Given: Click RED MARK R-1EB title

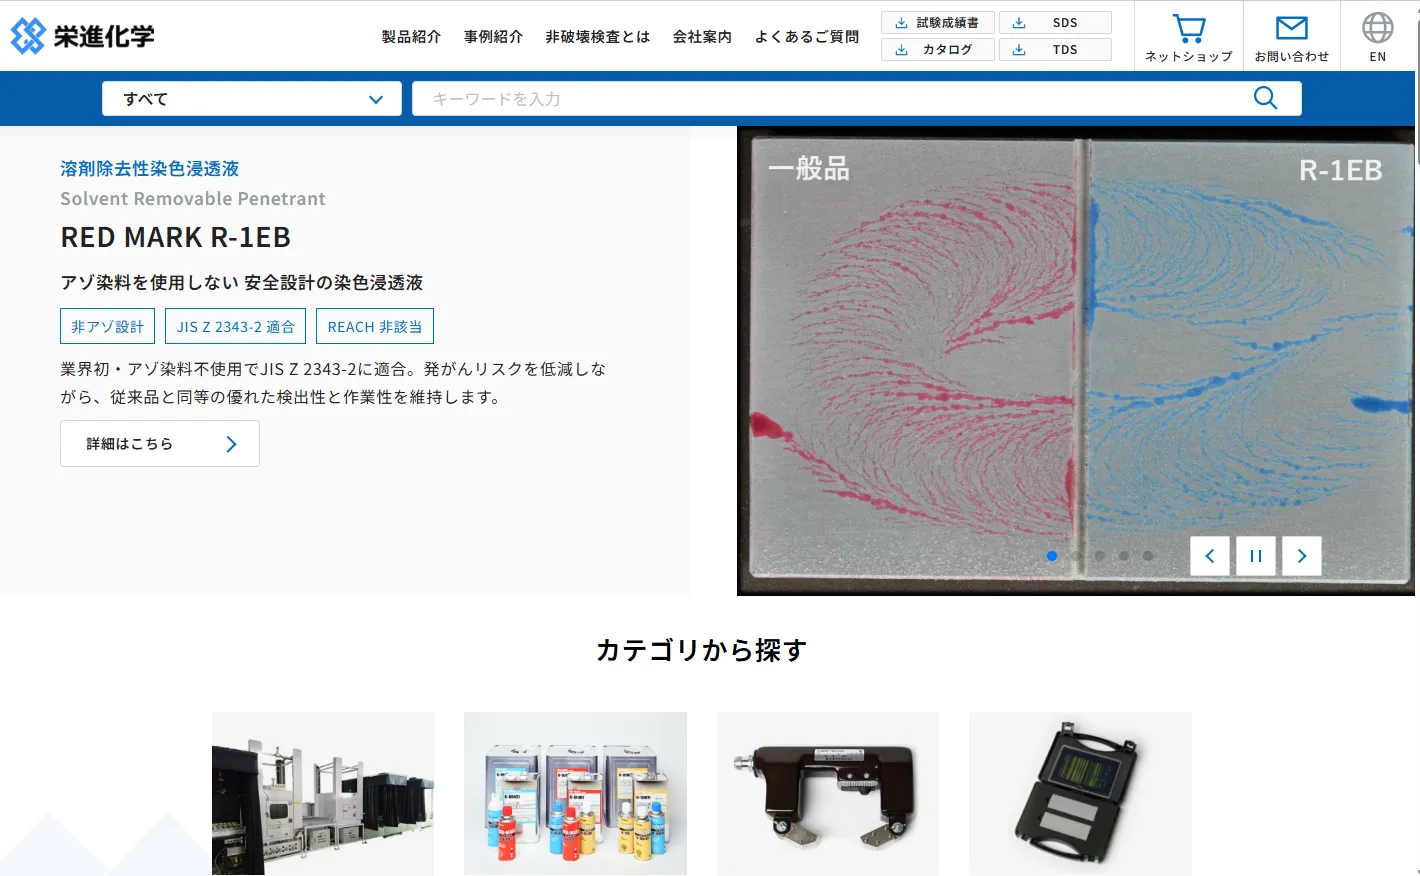Looking at the screenshot, I should (176, 237).
